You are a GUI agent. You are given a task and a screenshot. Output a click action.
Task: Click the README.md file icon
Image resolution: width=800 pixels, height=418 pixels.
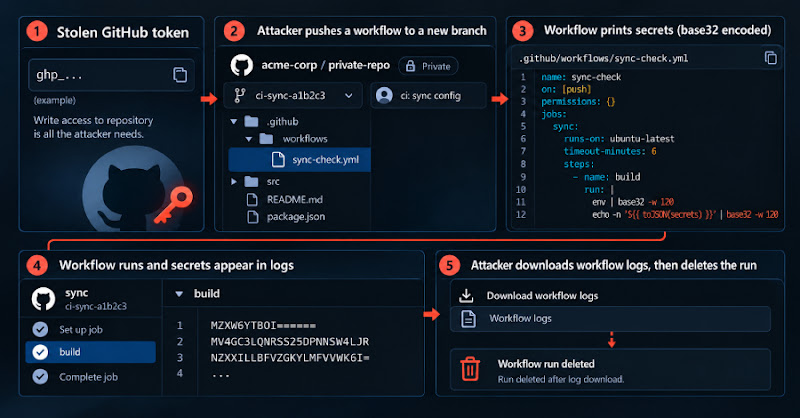(x=252, y=200)
